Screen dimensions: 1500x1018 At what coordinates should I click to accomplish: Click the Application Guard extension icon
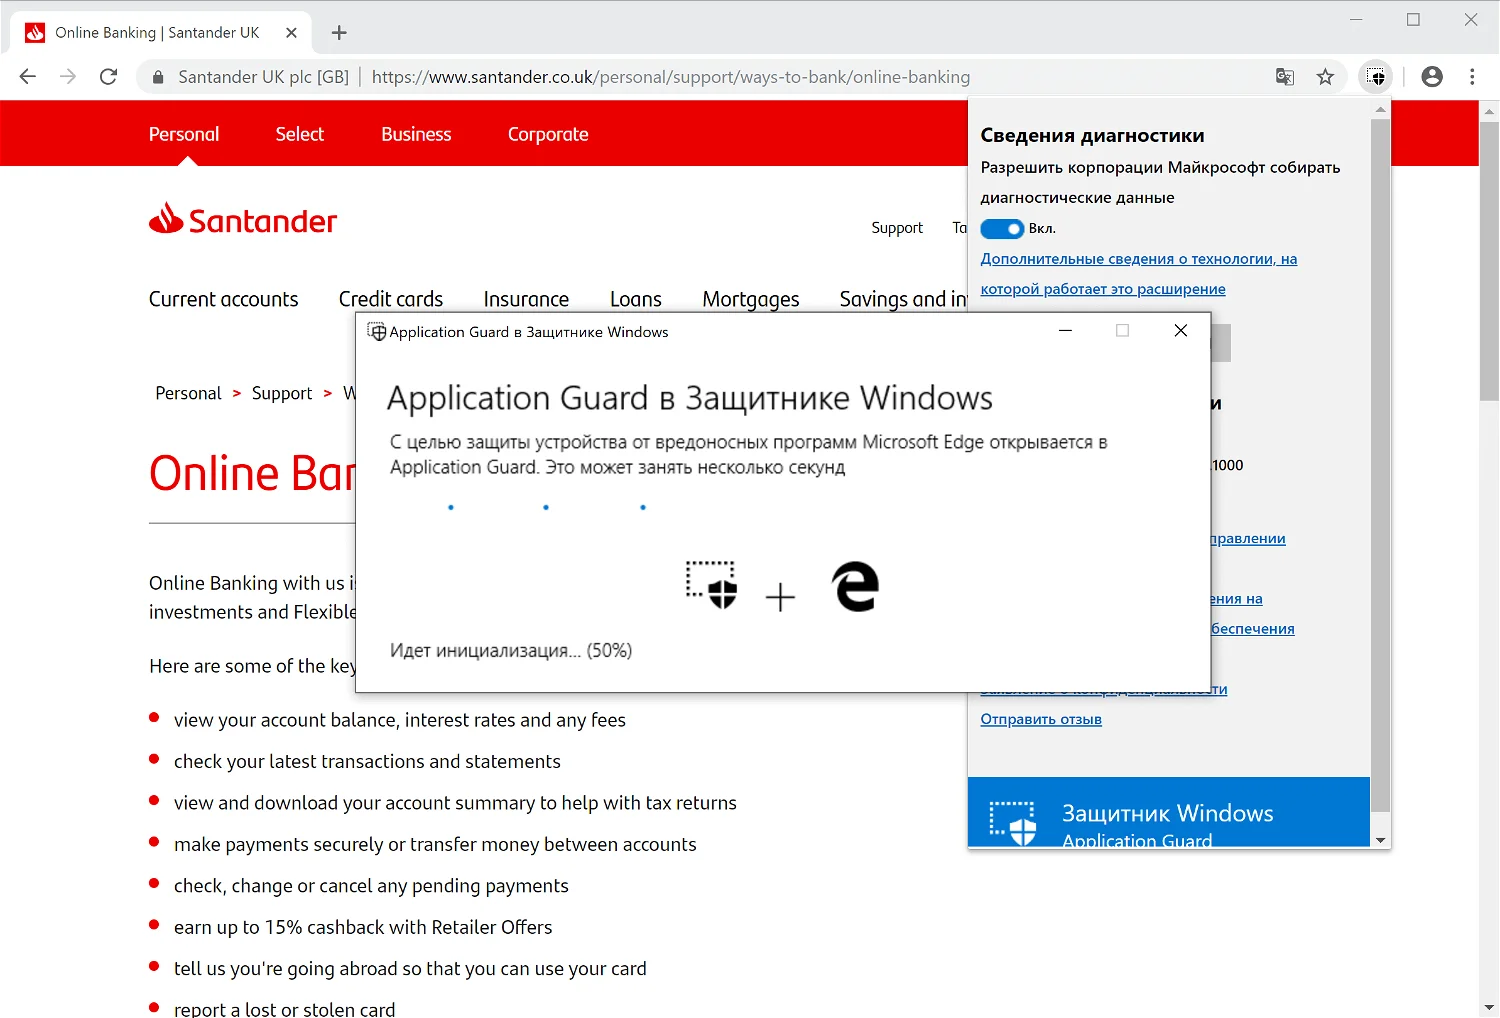pyautogui.click(x=1376, y=77)
